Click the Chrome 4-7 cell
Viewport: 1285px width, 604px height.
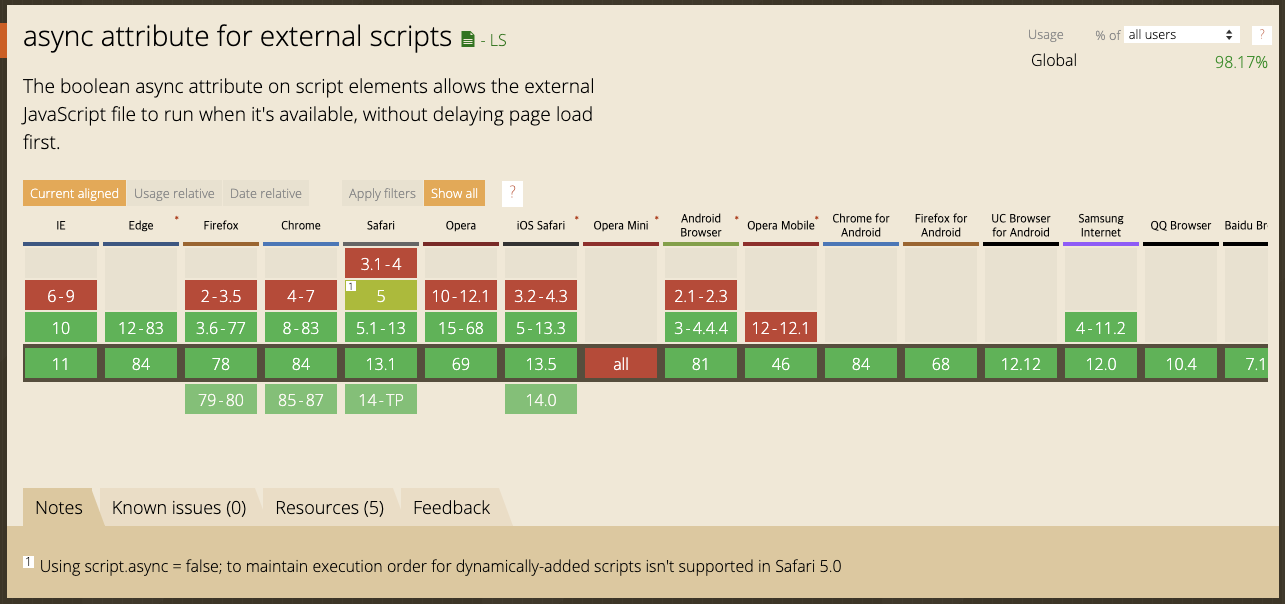pos(301,295)
